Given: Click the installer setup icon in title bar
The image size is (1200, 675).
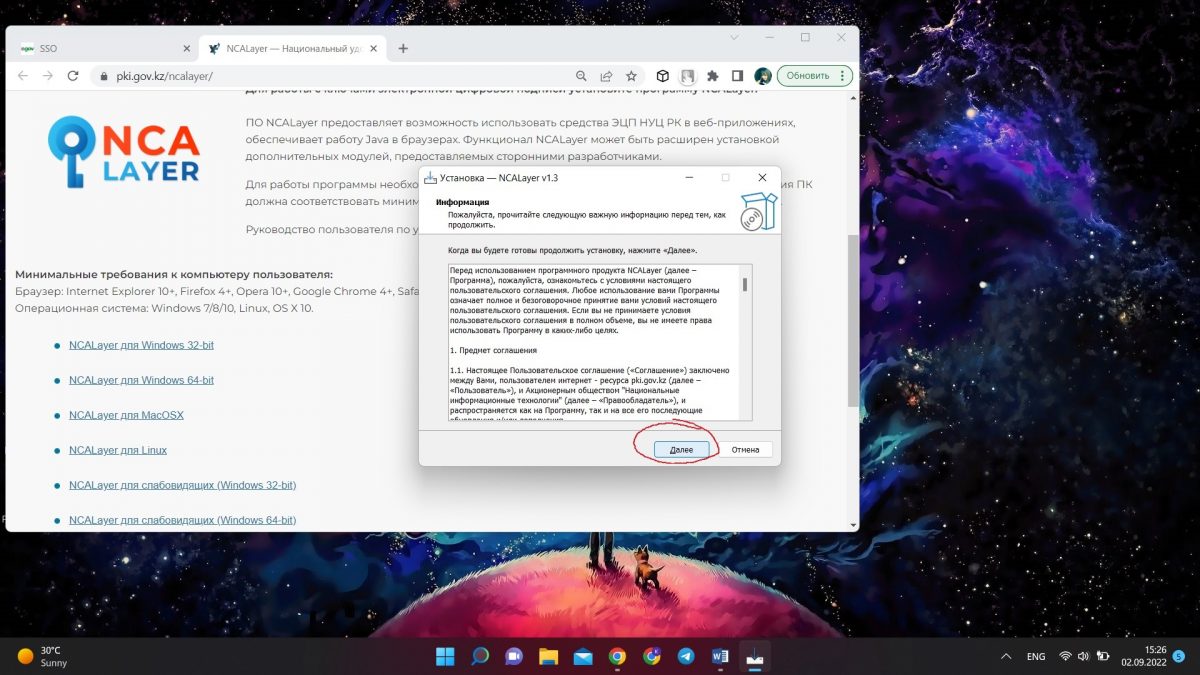Looking at the screenshot, I should click(430, 177).
